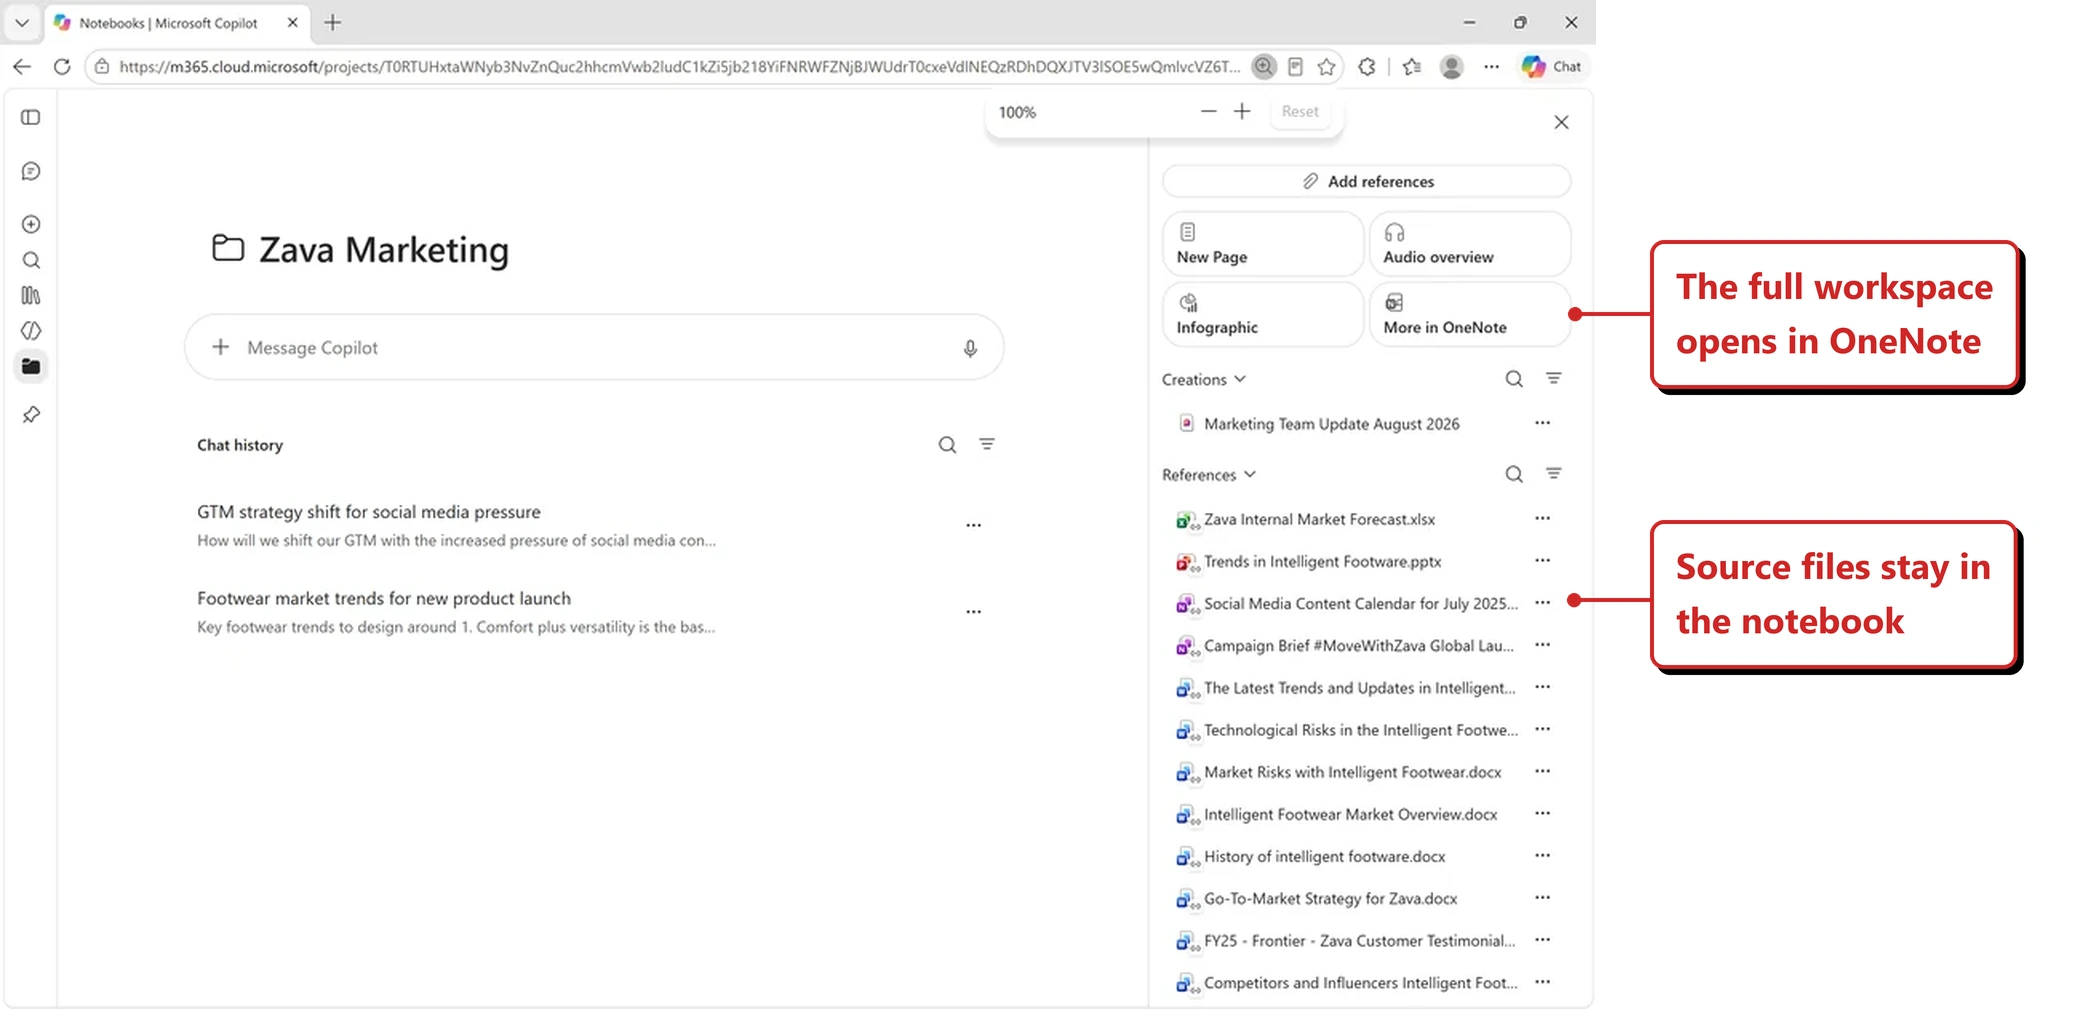
Task: Click the browser zoom magnifier icon in address bar
Action: (1264, 66)
